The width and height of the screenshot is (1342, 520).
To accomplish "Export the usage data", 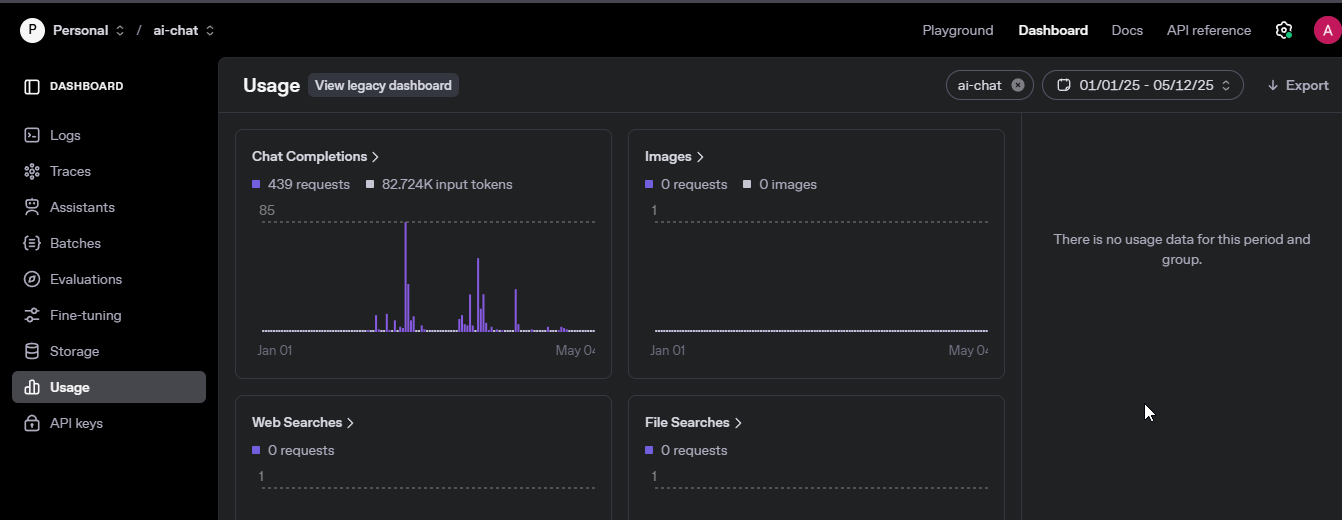I will [1297, 85].
